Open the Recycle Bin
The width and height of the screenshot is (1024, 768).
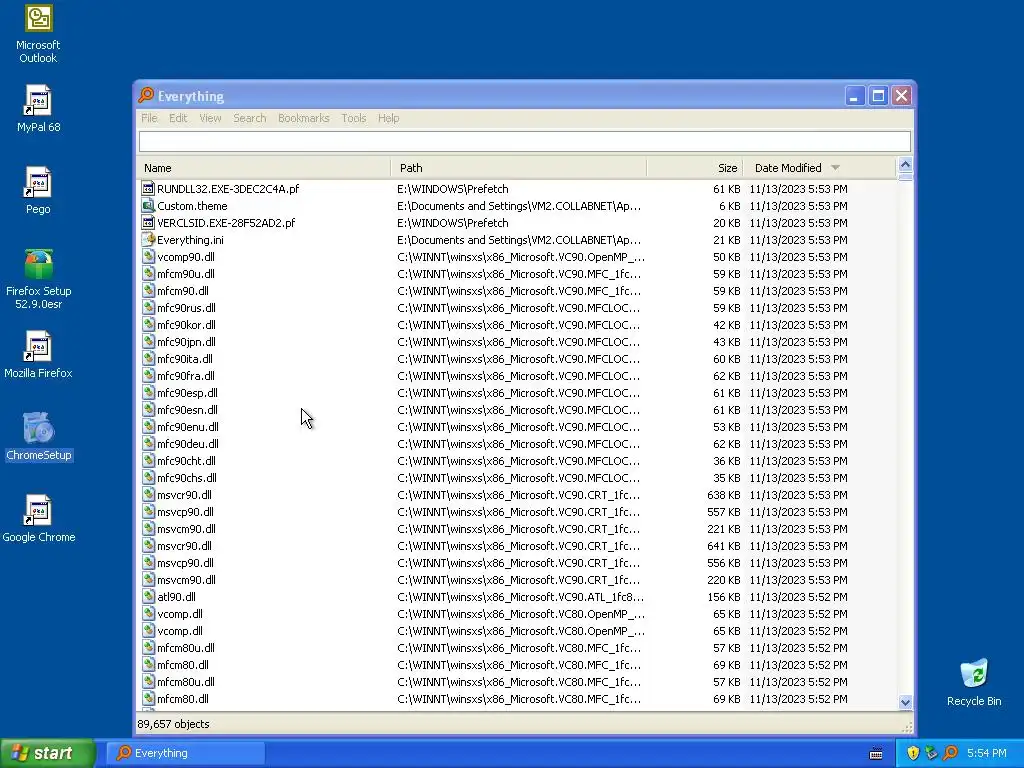(x=974, y=682)
